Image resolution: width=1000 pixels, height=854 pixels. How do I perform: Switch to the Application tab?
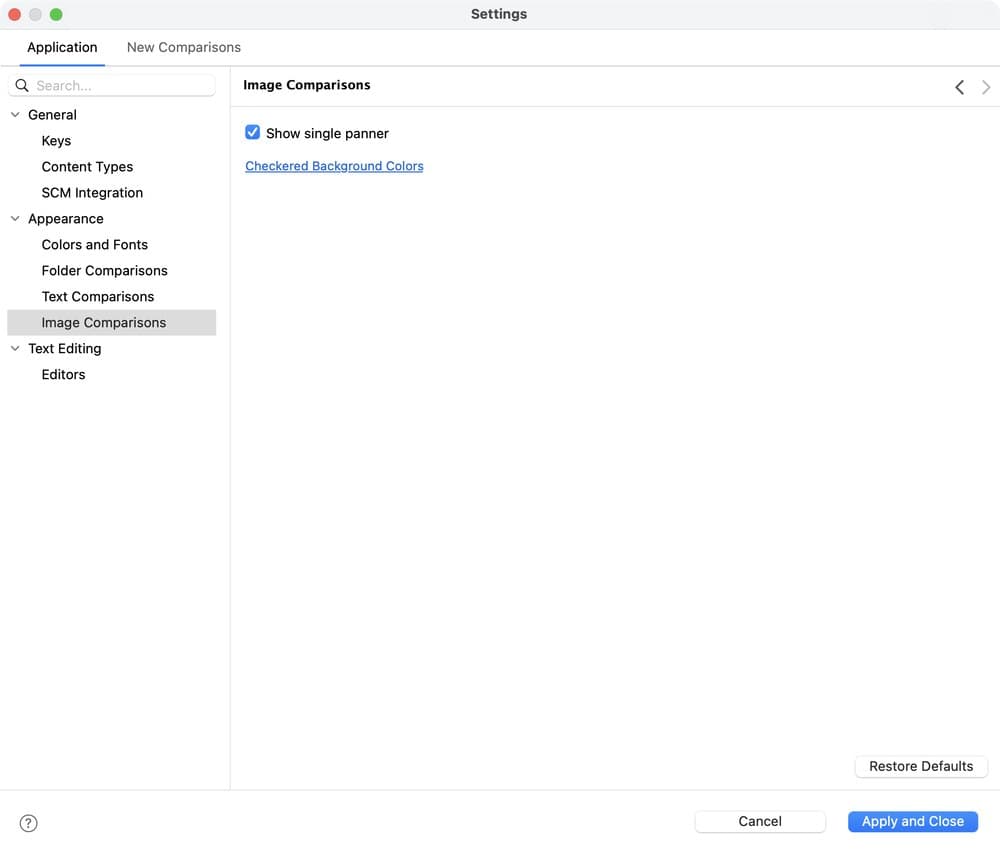click(62, 48)
